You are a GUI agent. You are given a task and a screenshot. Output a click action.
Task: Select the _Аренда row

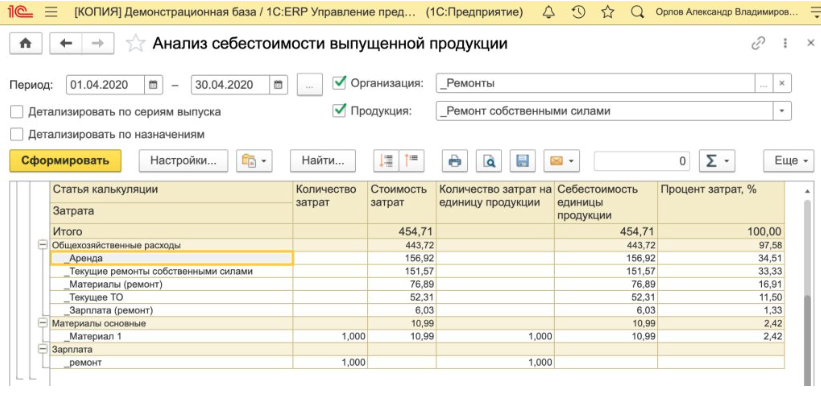point(172,259)
